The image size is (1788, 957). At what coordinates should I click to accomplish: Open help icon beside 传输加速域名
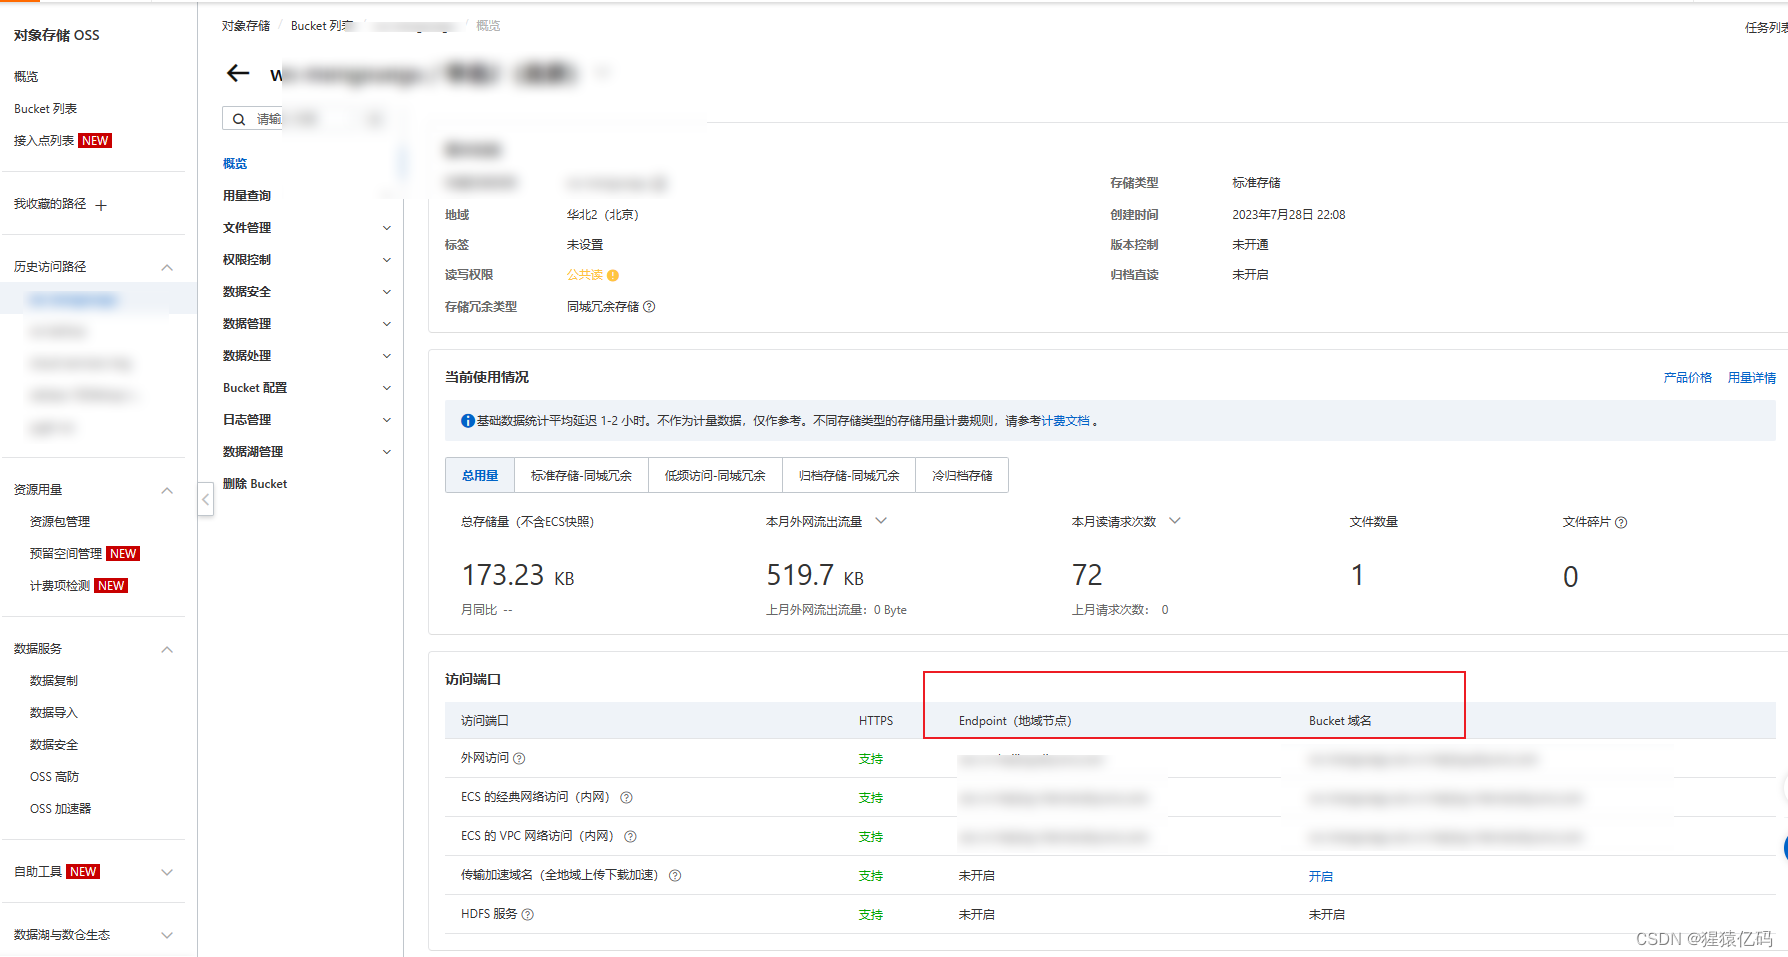point(675,876)
